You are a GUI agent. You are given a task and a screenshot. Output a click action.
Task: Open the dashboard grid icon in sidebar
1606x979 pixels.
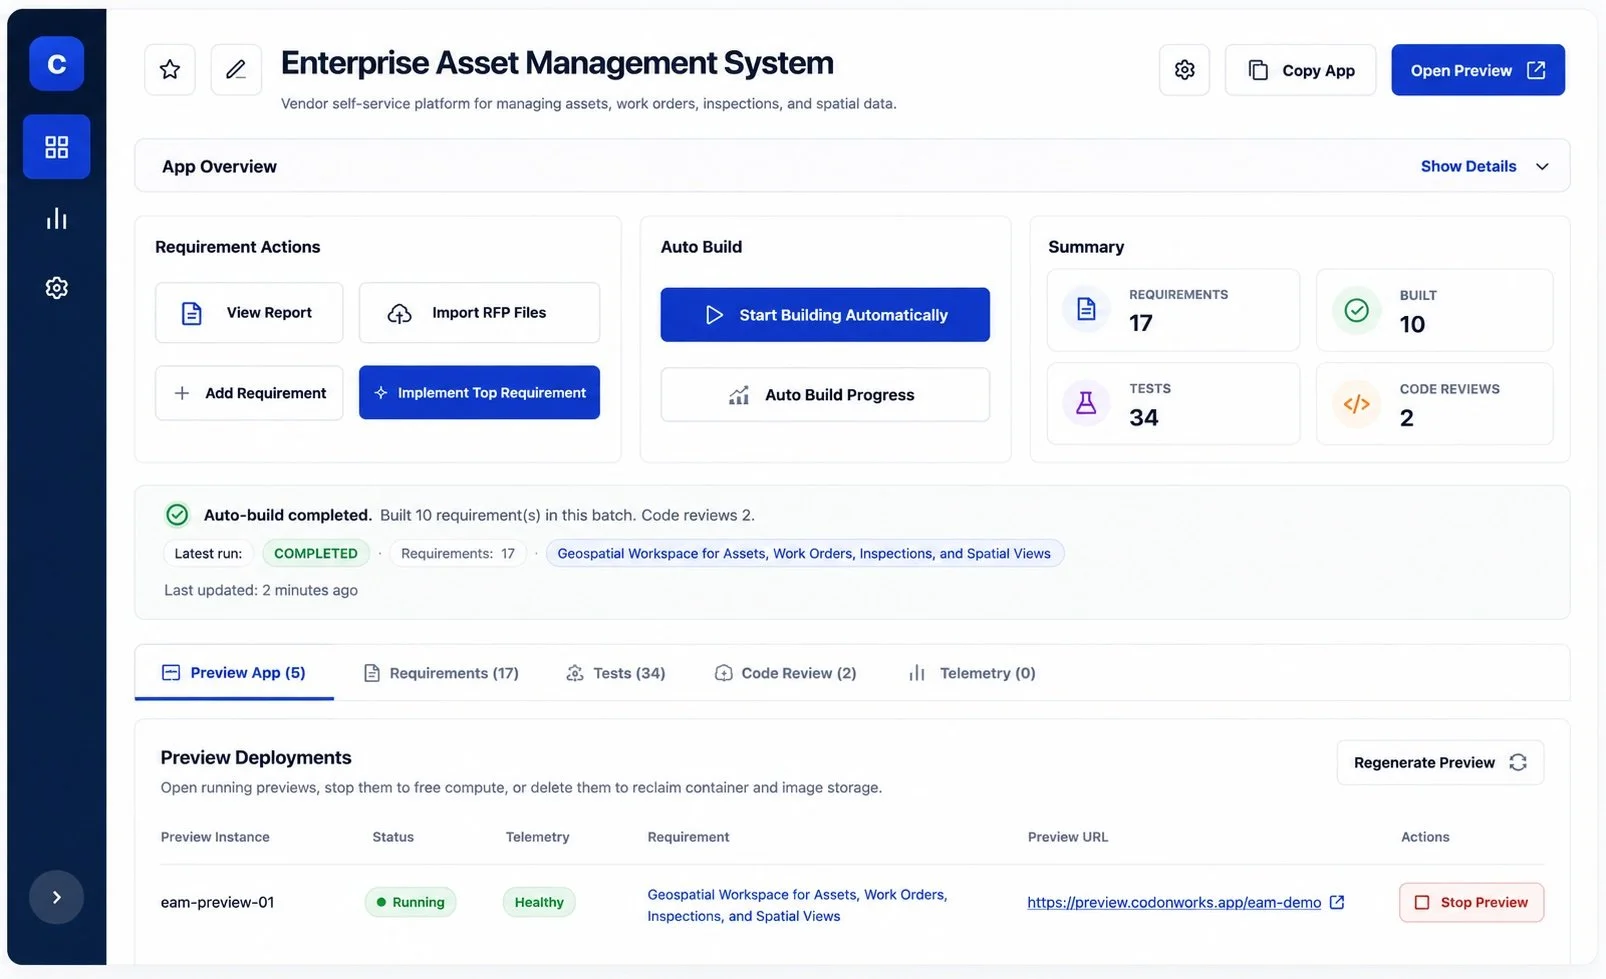point(56,147)
